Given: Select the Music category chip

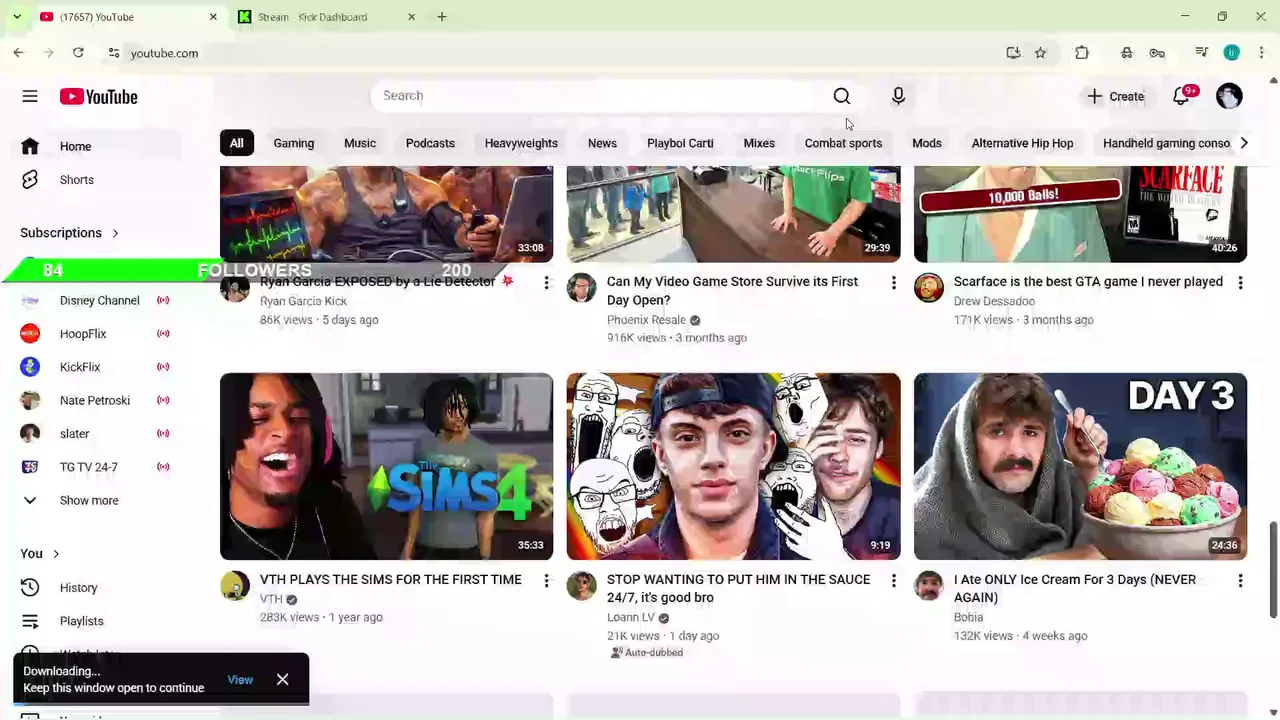Looking at the screenshot, I should 360,143.
